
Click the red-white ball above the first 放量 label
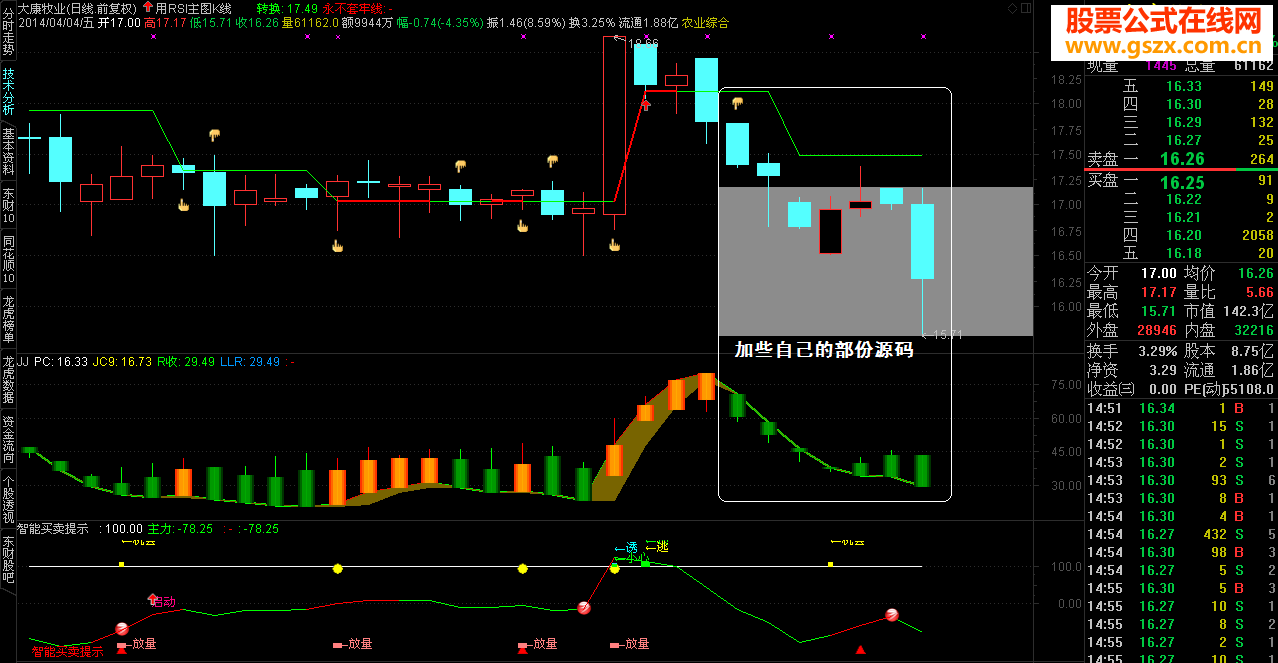click(122, 628)
